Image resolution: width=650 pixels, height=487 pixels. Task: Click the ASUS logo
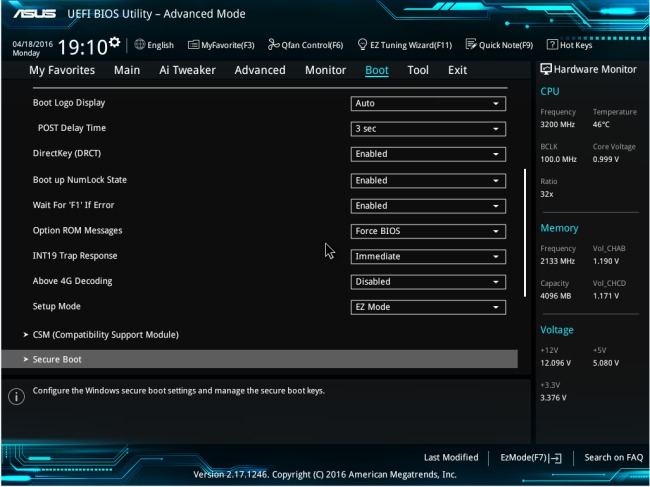[34, 14]
